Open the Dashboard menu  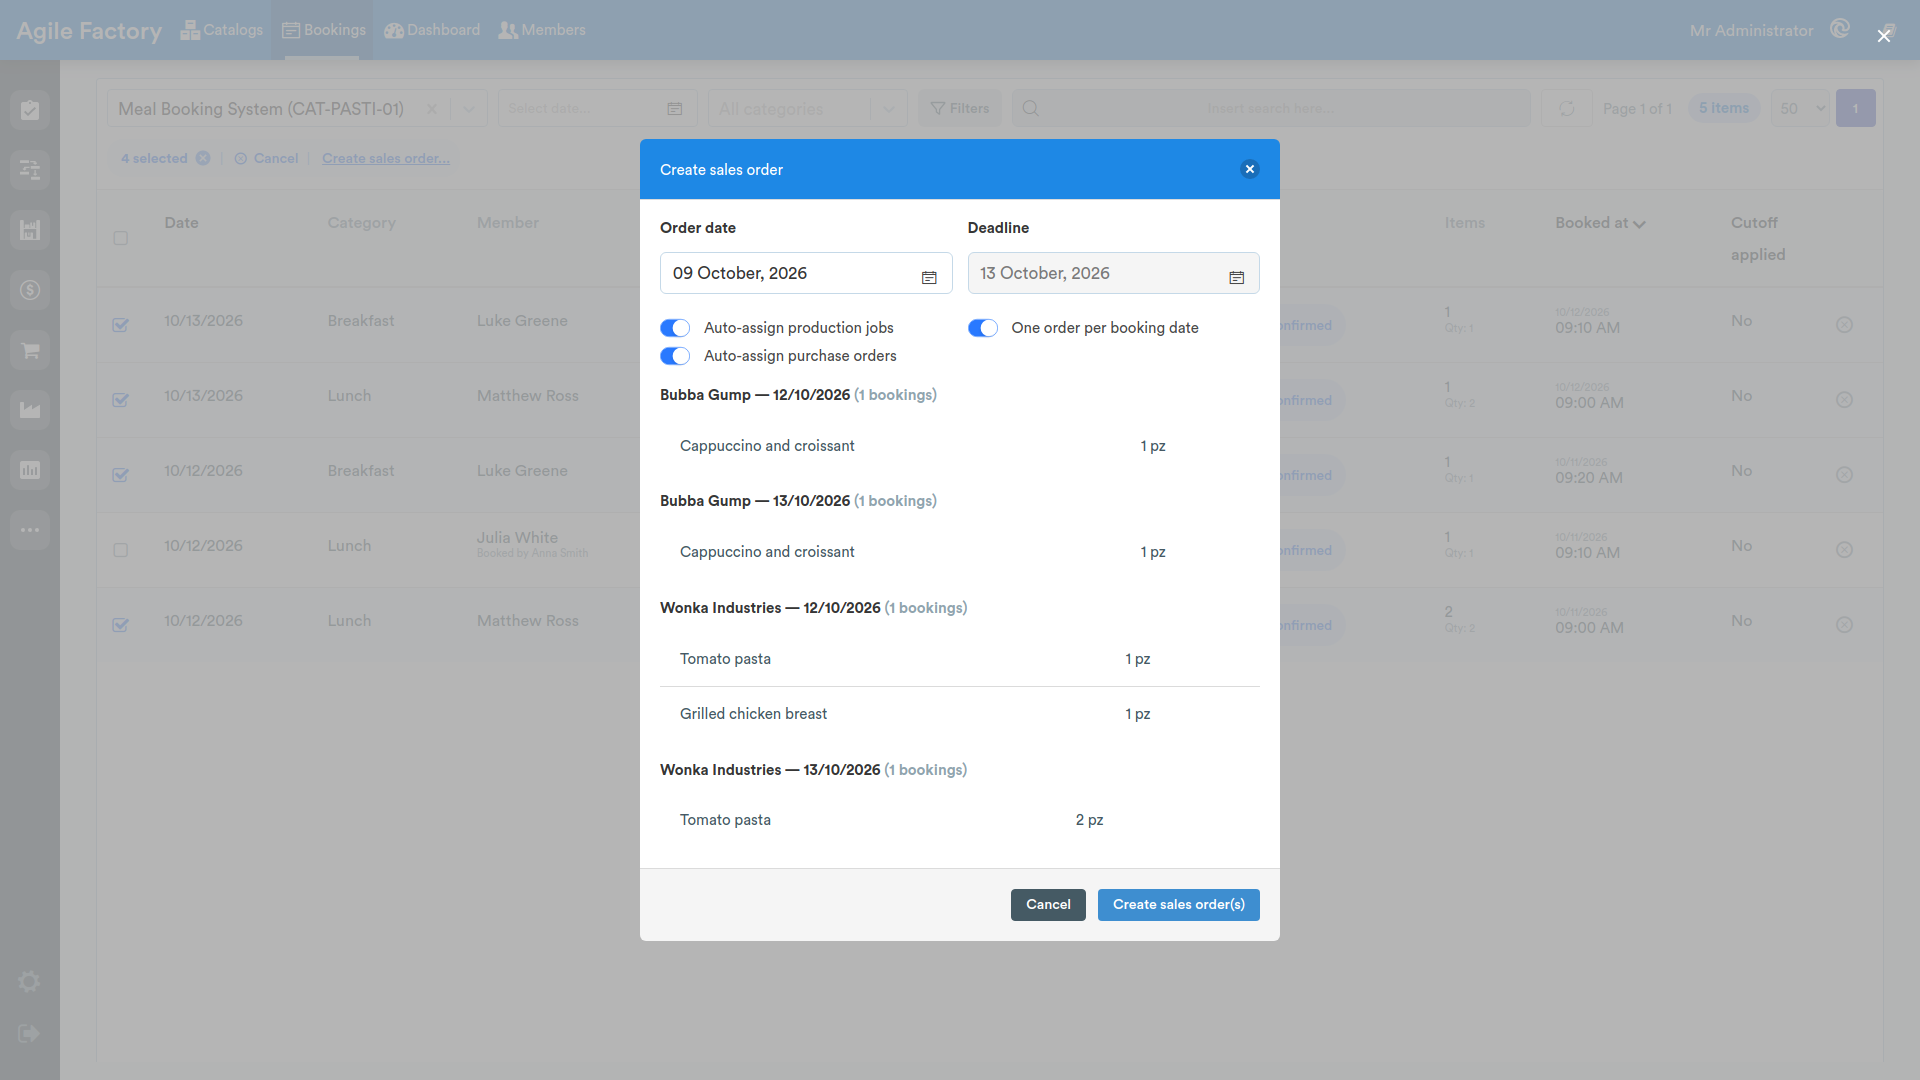pos(432,30)
